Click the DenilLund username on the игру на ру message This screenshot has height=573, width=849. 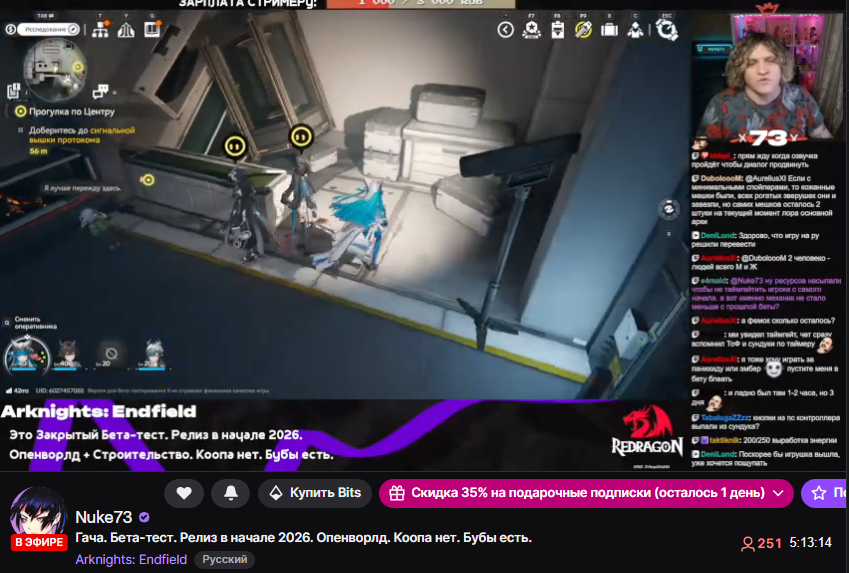[x=717, y=236]
